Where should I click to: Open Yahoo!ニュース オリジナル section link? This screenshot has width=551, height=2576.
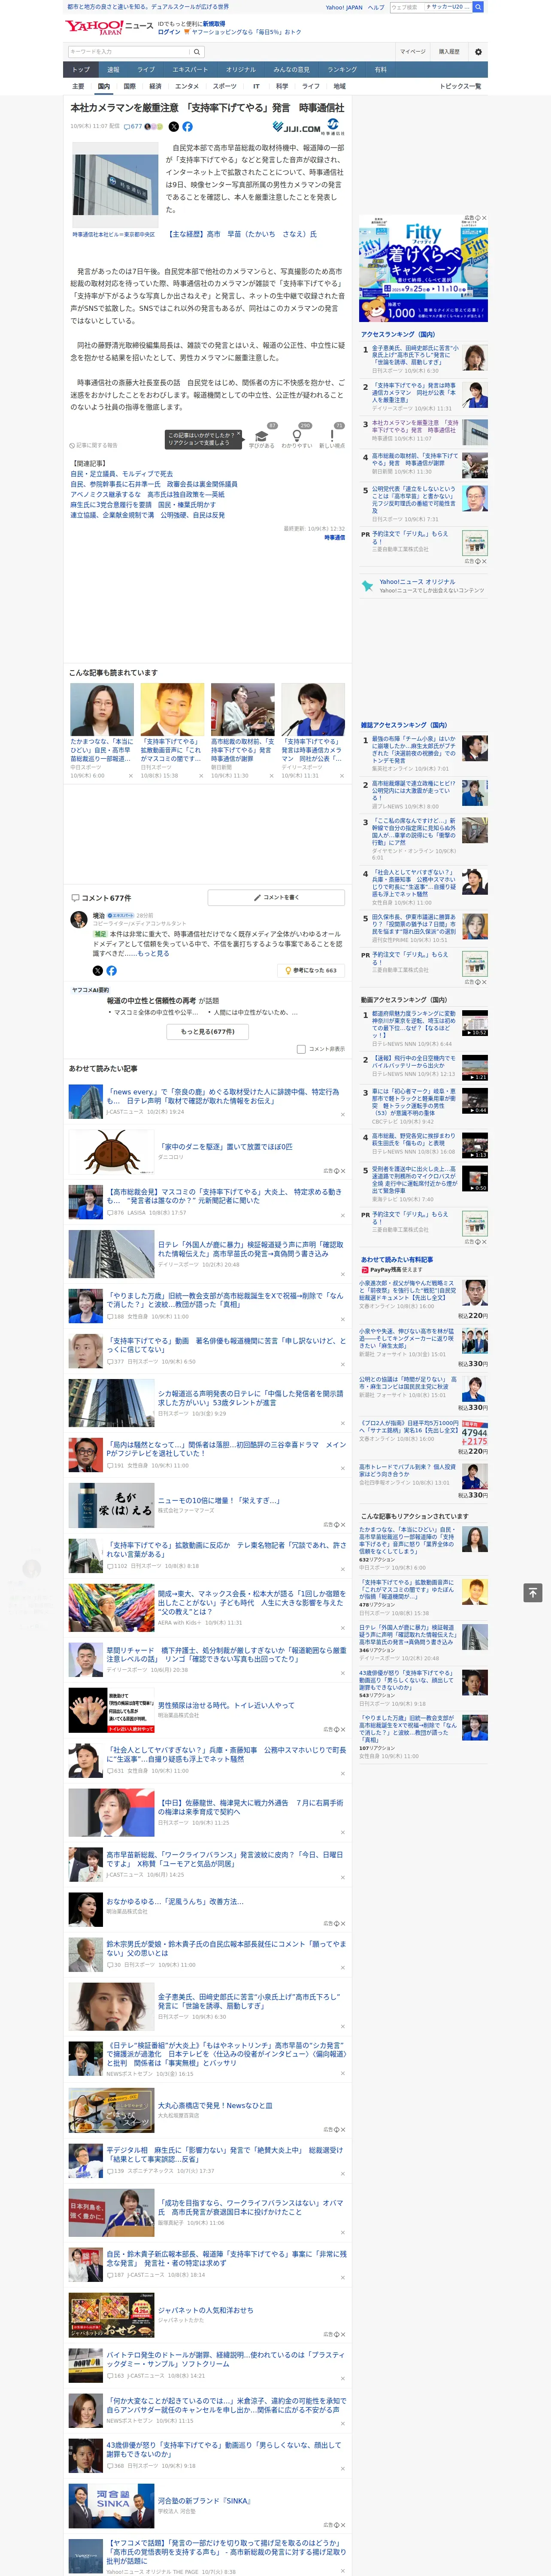417,582
